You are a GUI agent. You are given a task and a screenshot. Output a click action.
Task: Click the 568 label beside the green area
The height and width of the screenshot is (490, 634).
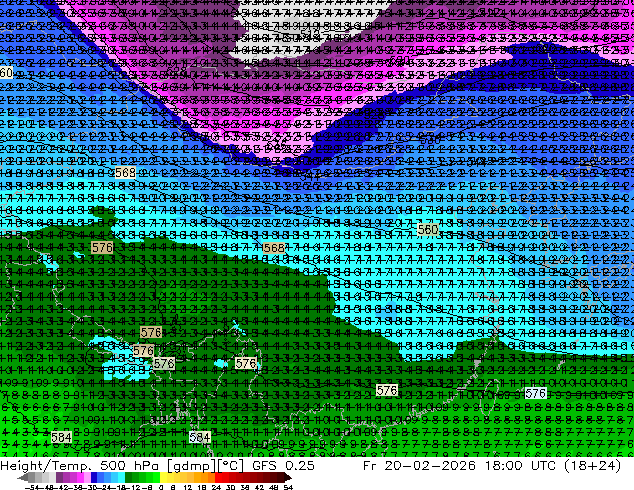coord(274,248)
